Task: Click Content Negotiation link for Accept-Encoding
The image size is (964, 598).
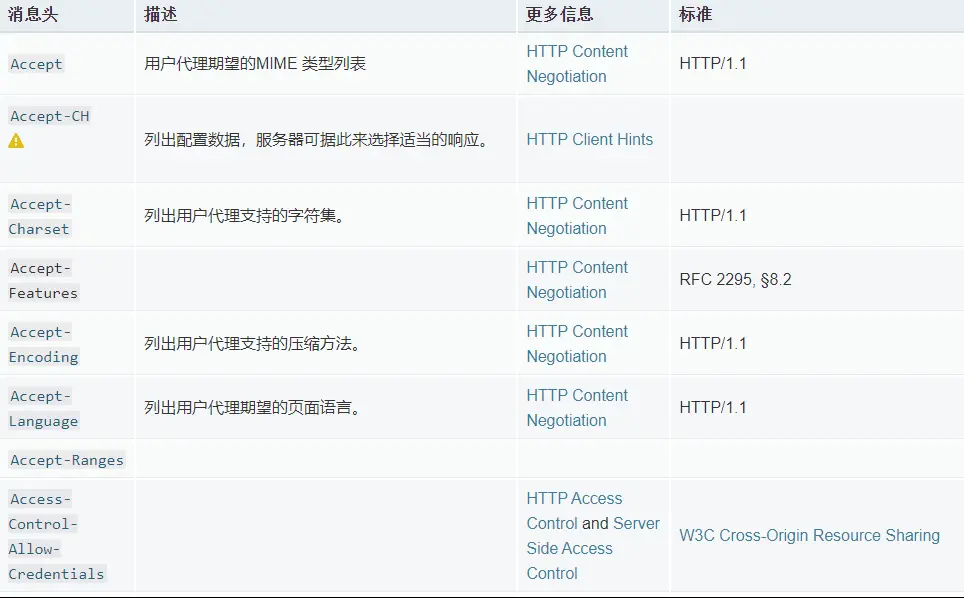Action: coord(577,344)
